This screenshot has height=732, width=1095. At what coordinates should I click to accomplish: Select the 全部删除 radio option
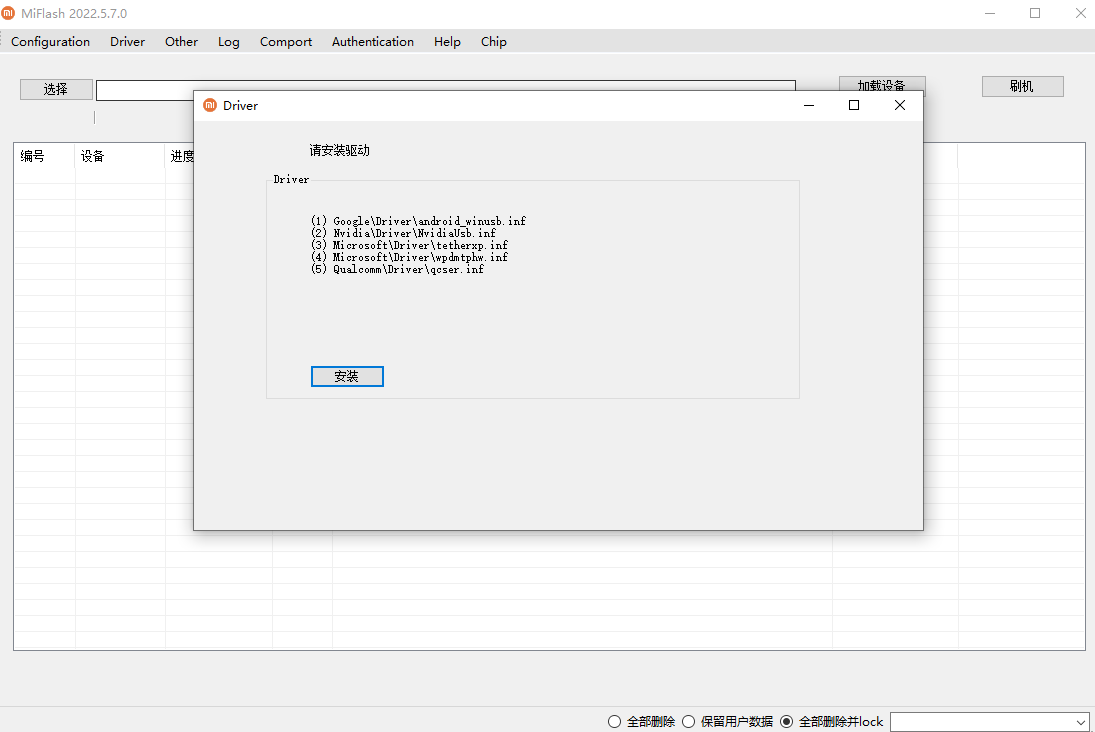pos(615,722)
